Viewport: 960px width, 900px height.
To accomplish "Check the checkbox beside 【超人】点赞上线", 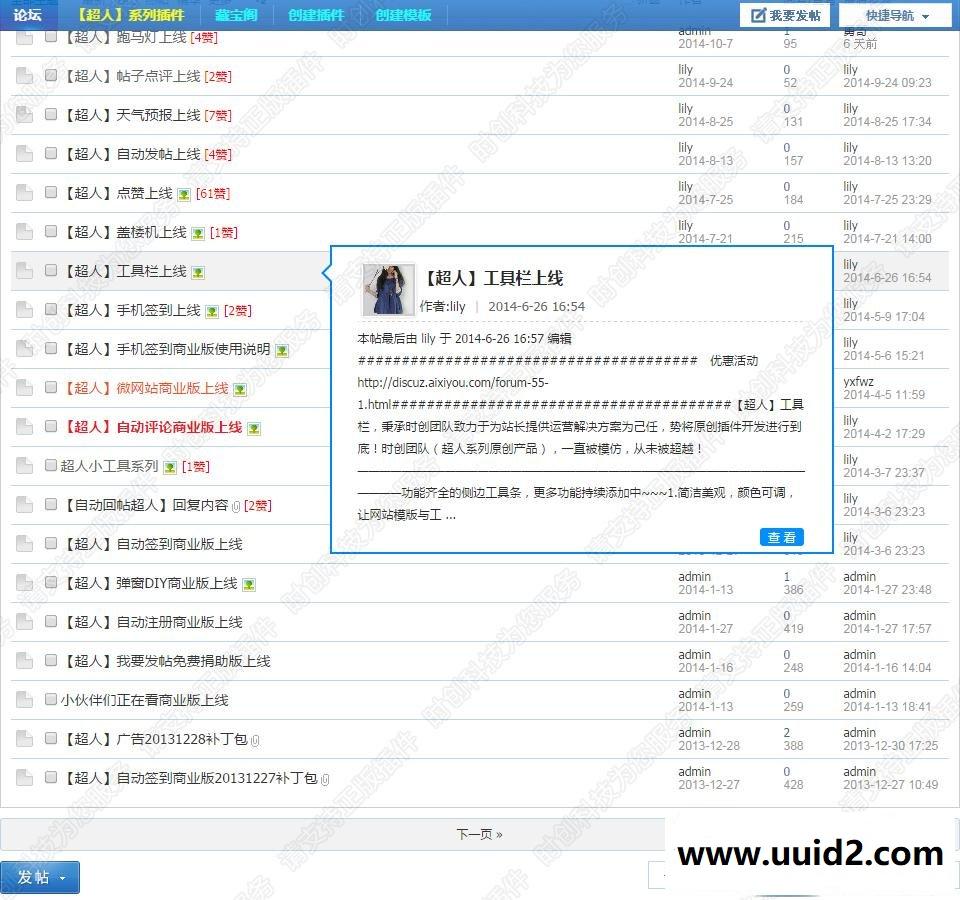I will [50, 193].
